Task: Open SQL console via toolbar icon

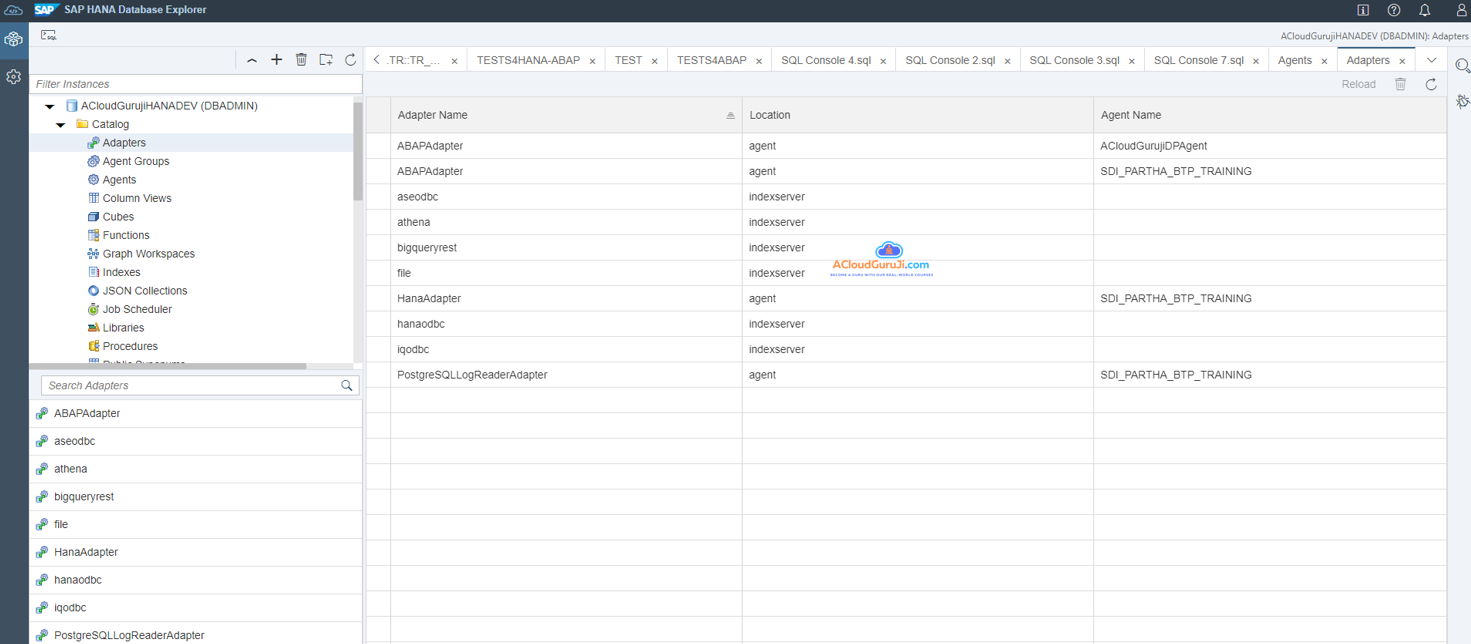Action: pyautogui.click(x=48, y=35)
